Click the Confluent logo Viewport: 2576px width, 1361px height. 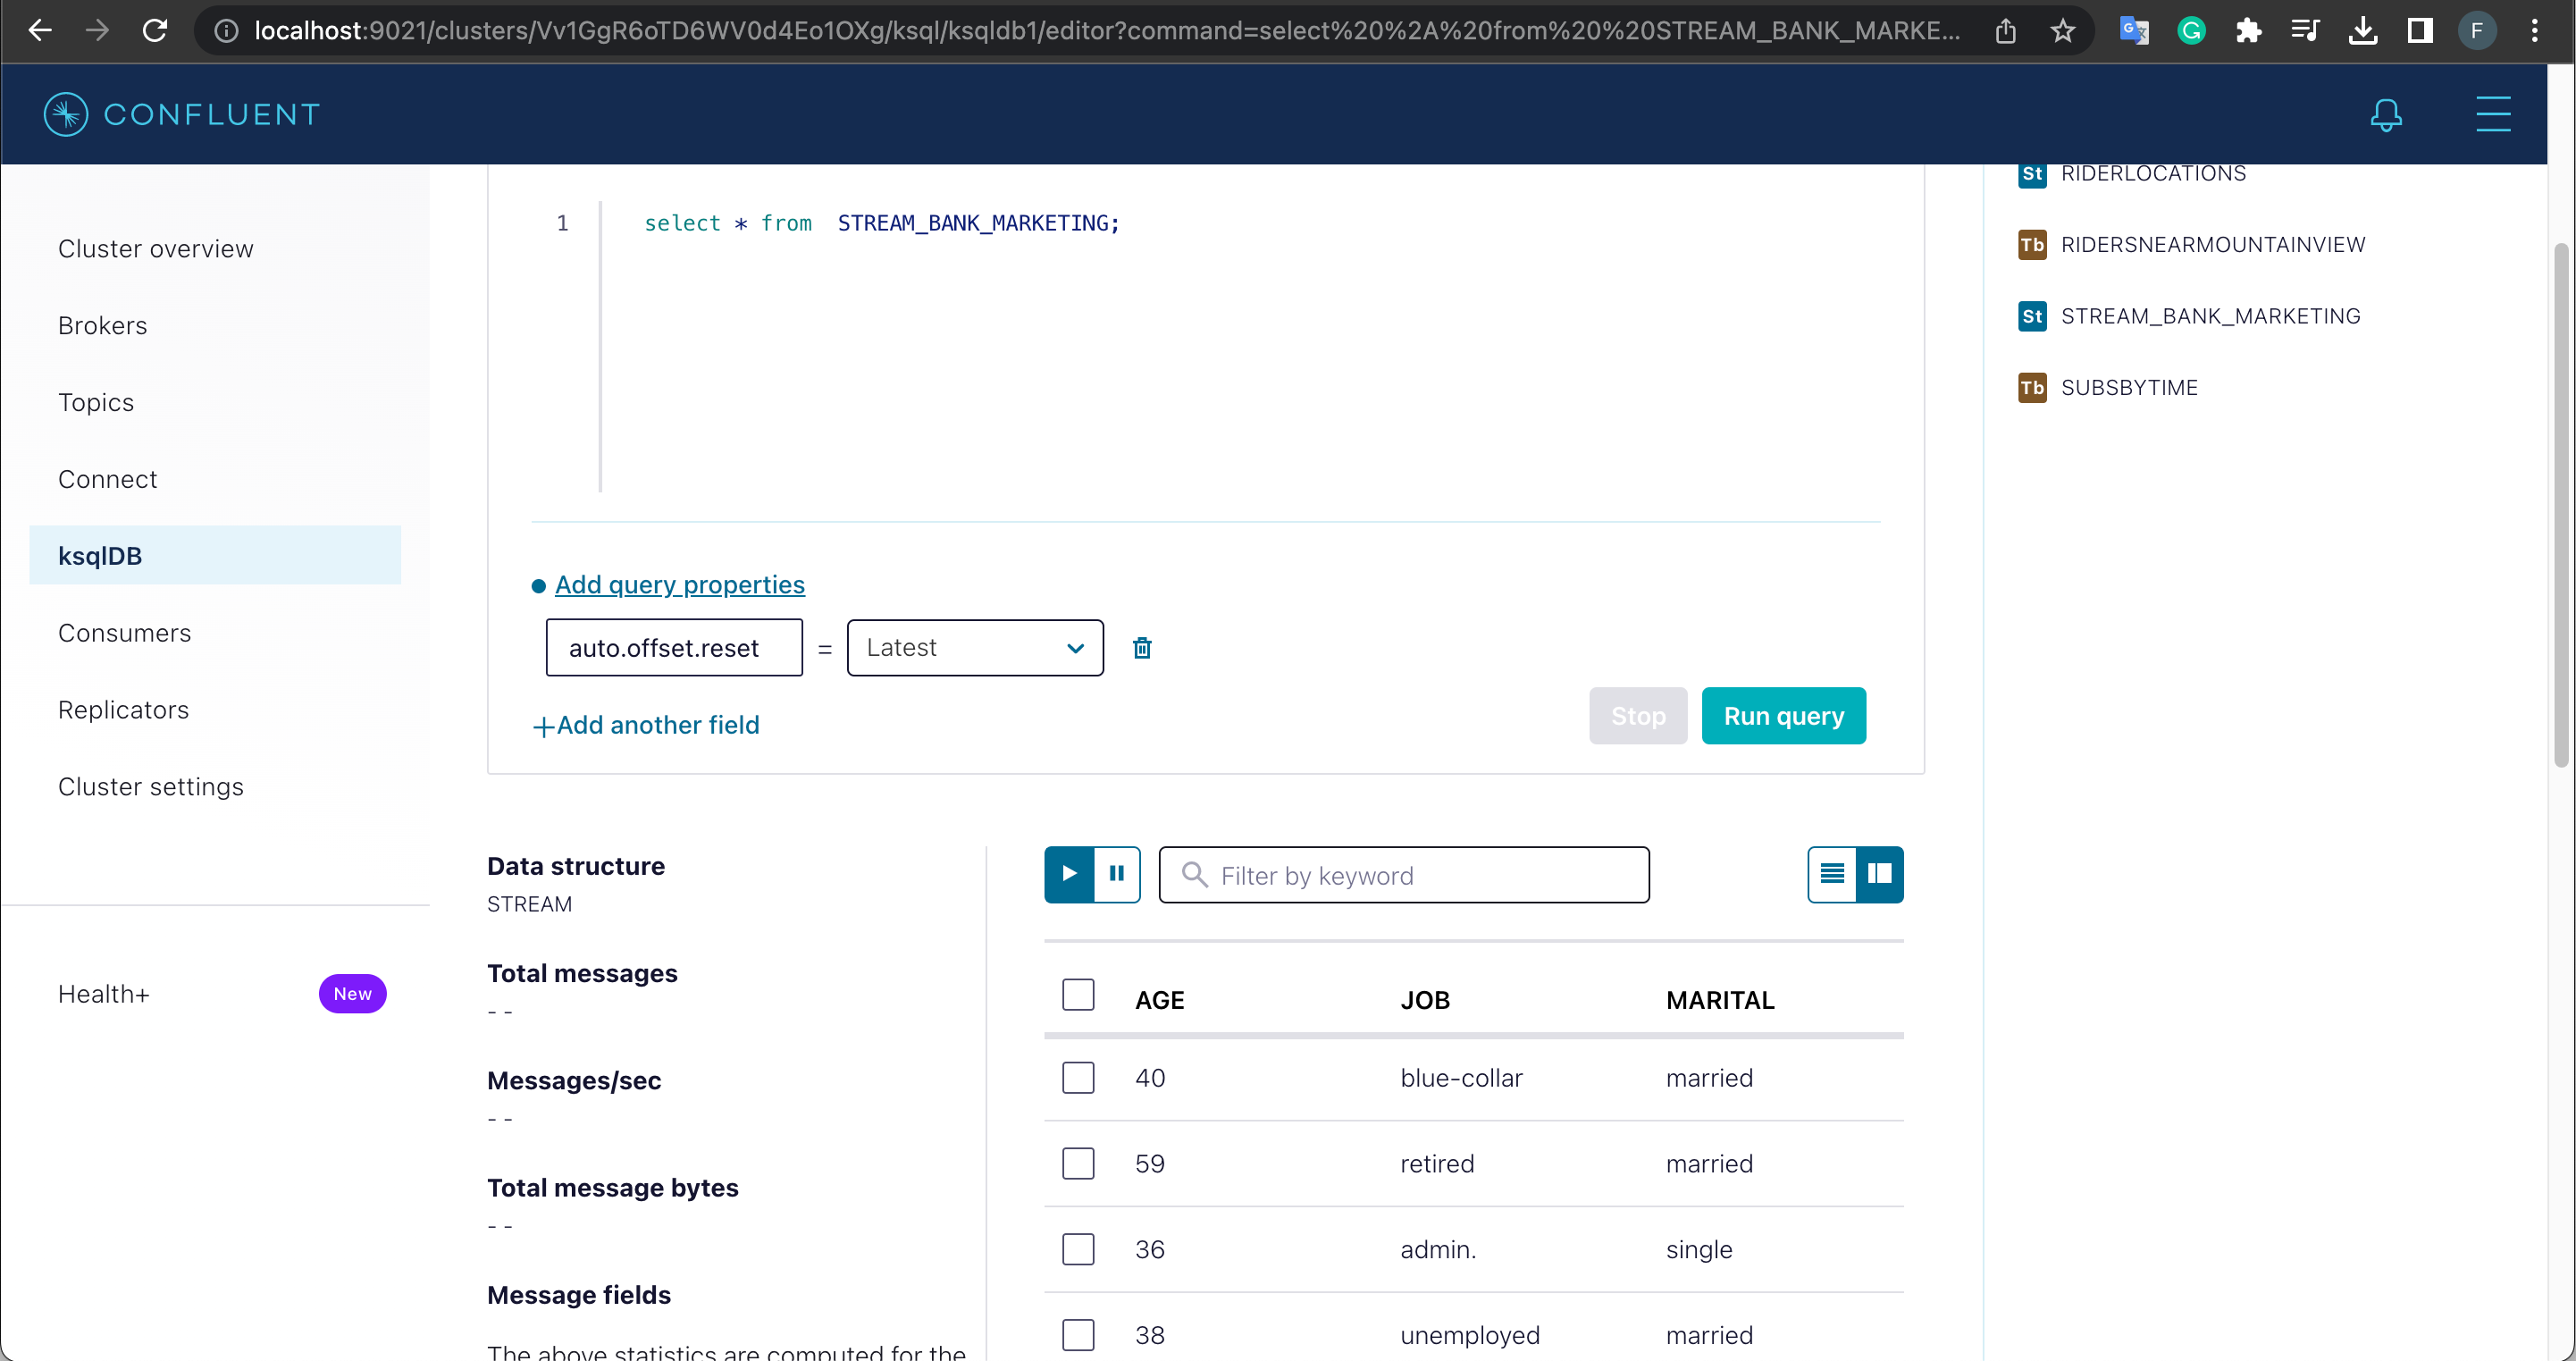[181, 114]
